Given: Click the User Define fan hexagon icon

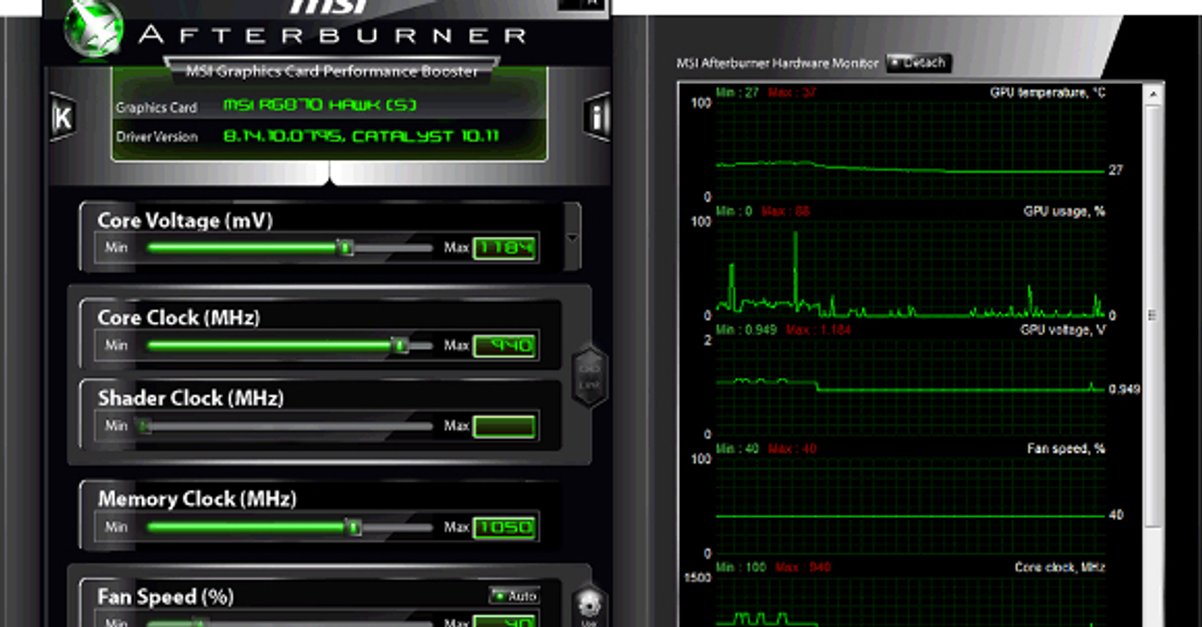Looking at the screenshot, I should [589, 608].
